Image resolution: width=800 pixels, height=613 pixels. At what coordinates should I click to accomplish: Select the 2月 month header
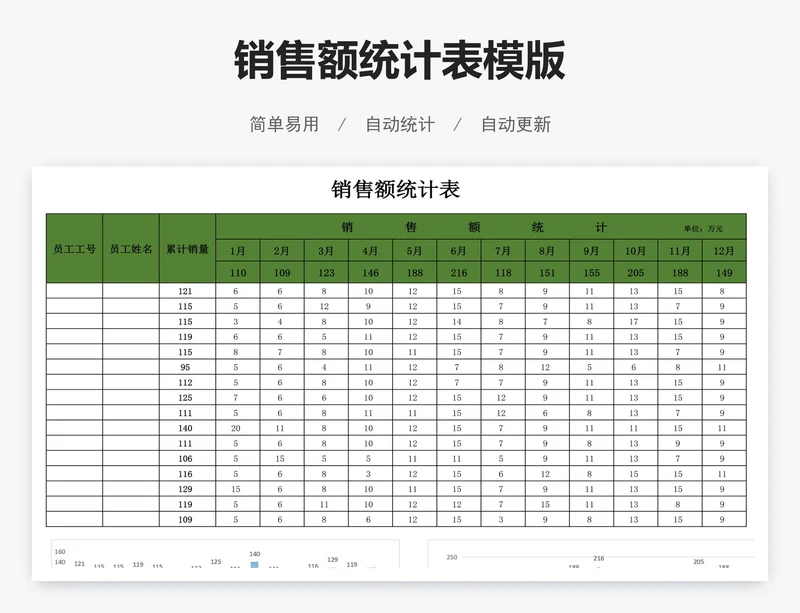(282, 251)
